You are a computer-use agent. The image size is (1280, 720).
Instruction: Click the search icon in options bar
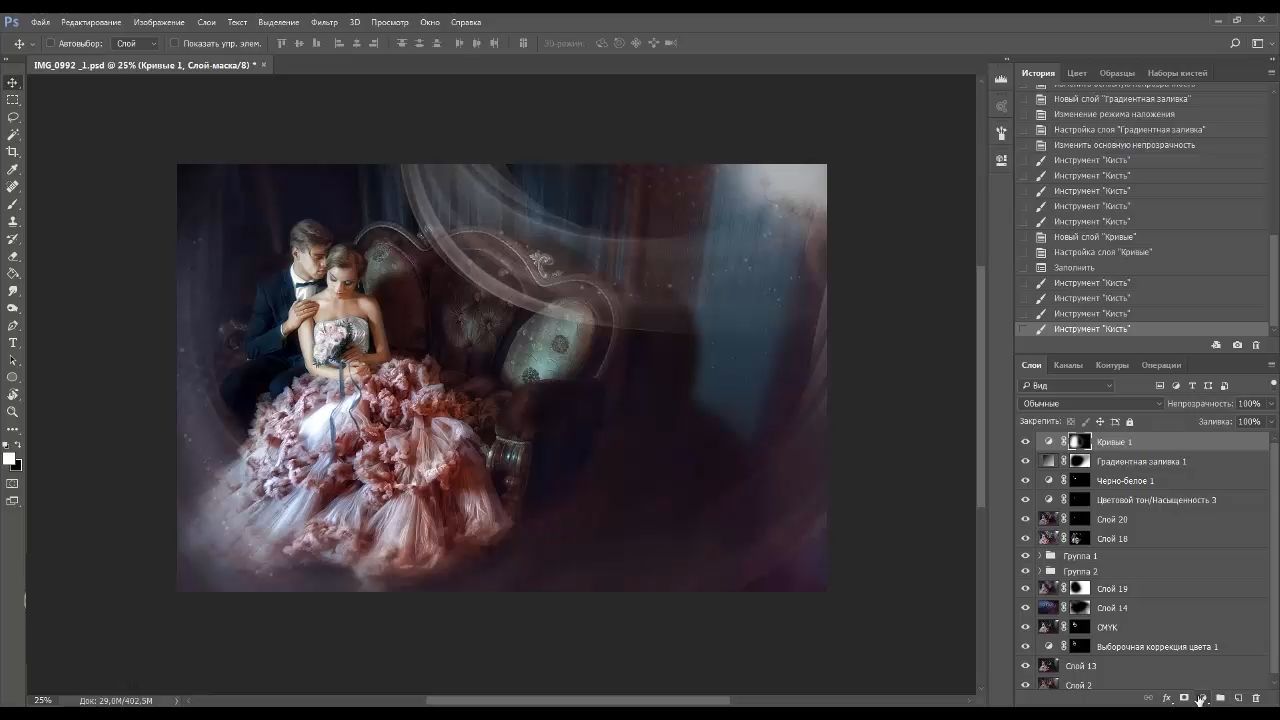click(1235, 43)
